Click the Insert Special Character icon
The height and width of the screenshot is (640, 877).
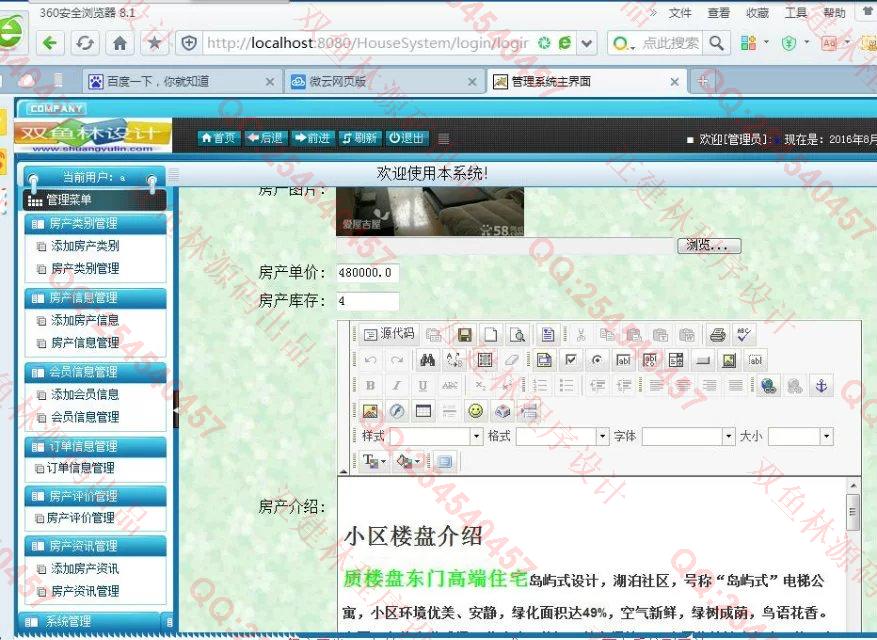point(502,411)
